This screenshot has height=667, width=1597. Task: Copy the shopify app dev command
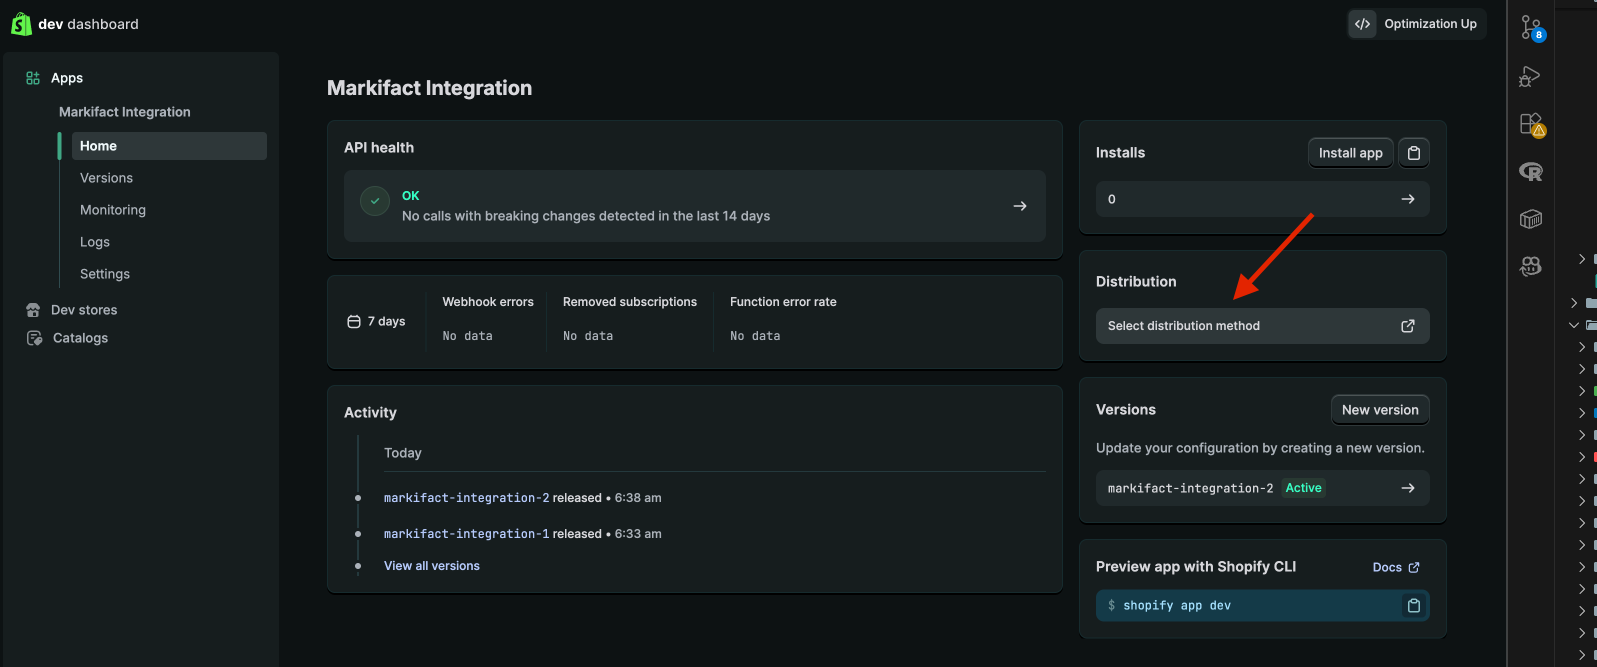click(x=1413, y=606)
